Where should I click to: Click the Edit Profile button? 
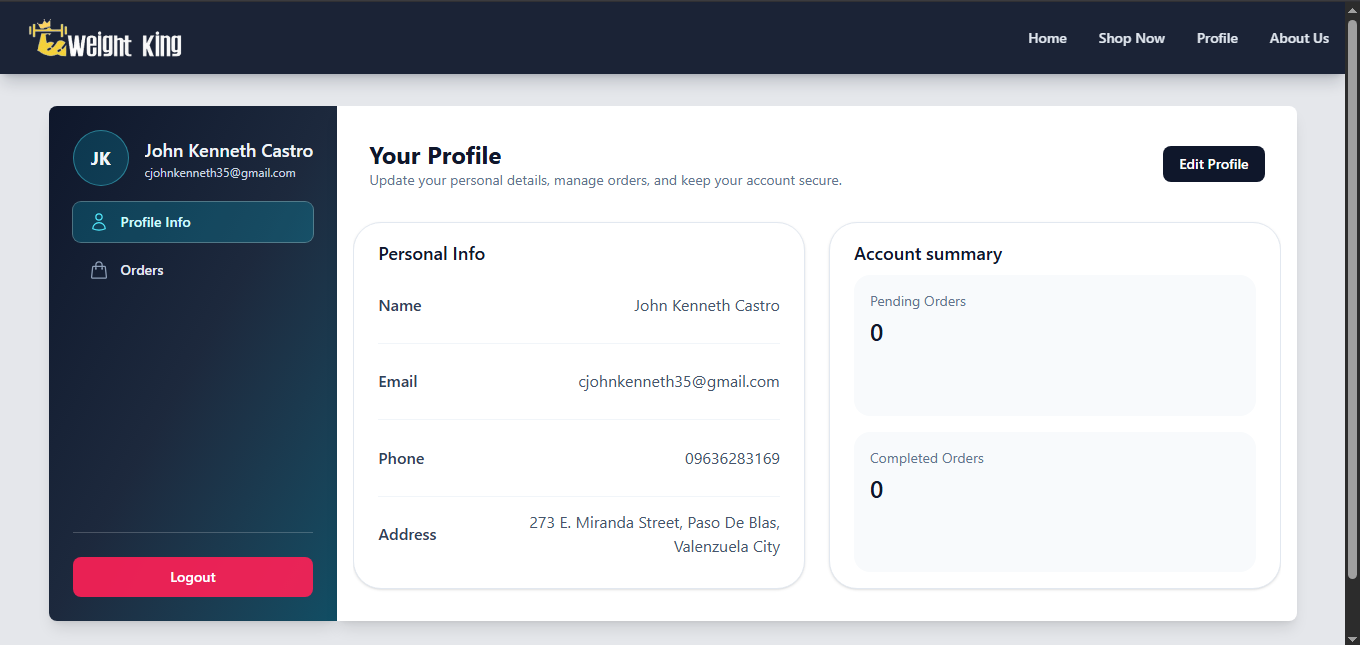click(1213, 164)
